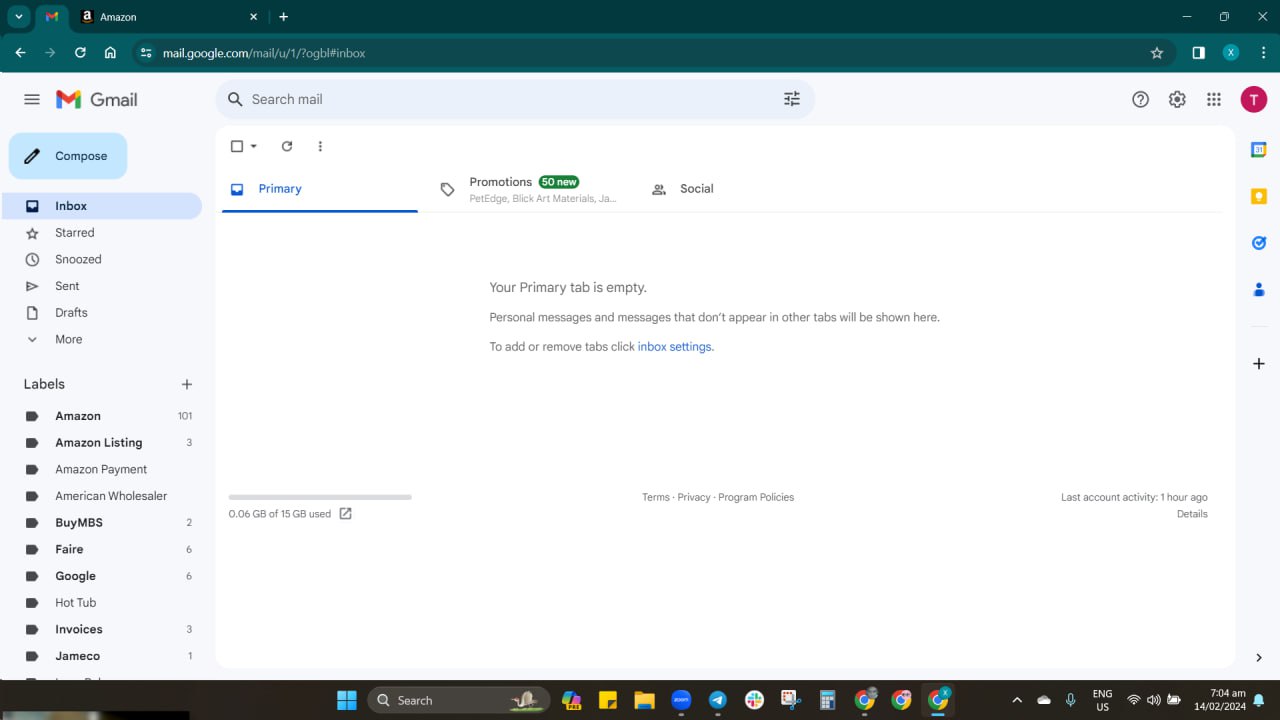Open the main menu hamburger icon
Viewport: 1280px width, 720px height.
pyautogui.click(x=32, y=99)
